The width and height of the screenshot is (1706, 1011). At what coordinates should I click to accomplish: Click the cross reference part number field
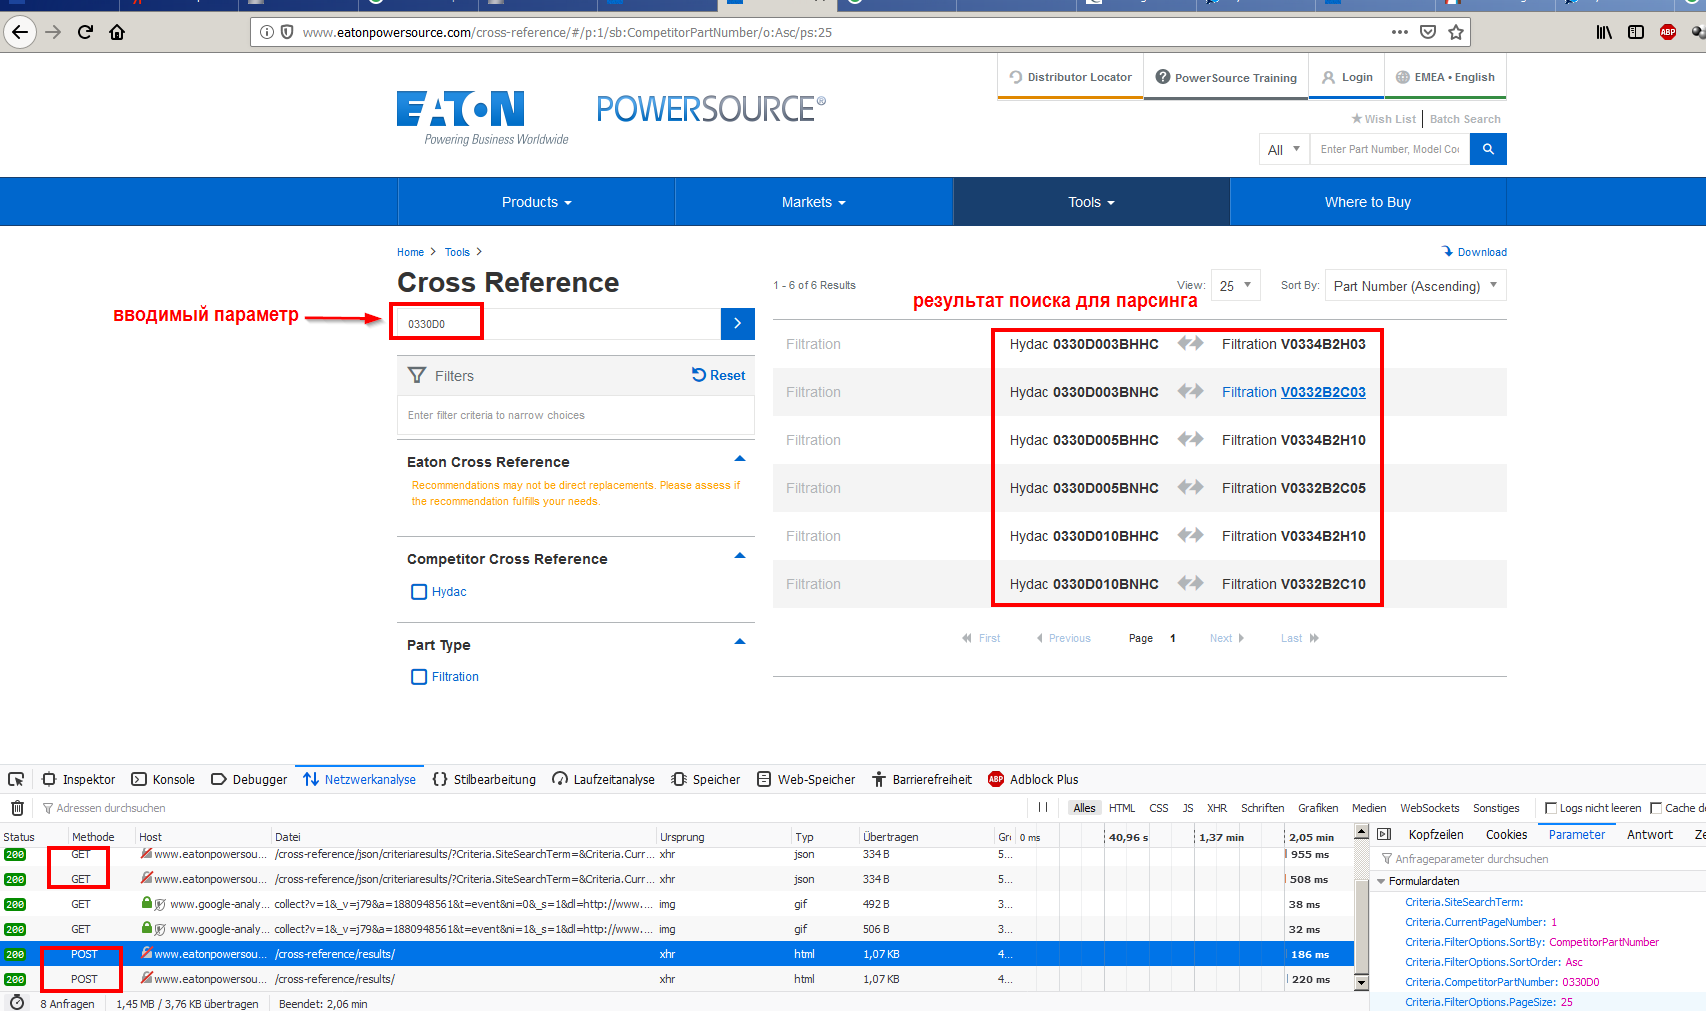click(558, 323)
